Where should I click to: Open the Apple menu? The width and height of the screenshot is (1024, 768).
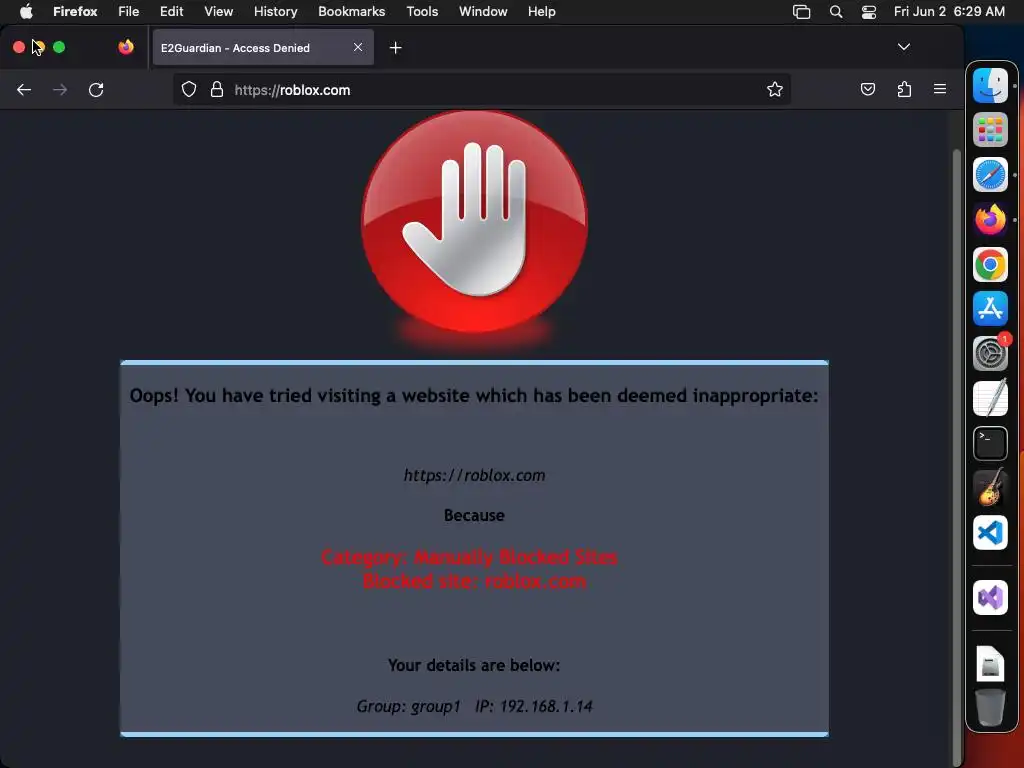(x=26, y=11)
